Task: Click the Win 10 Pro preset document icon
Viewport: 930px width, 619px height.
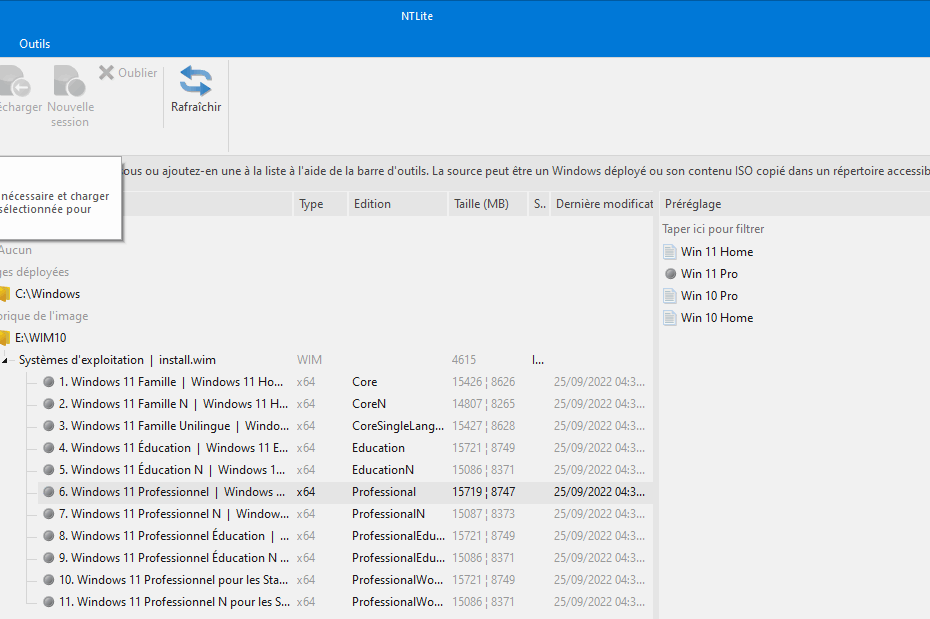Action: 670,296
